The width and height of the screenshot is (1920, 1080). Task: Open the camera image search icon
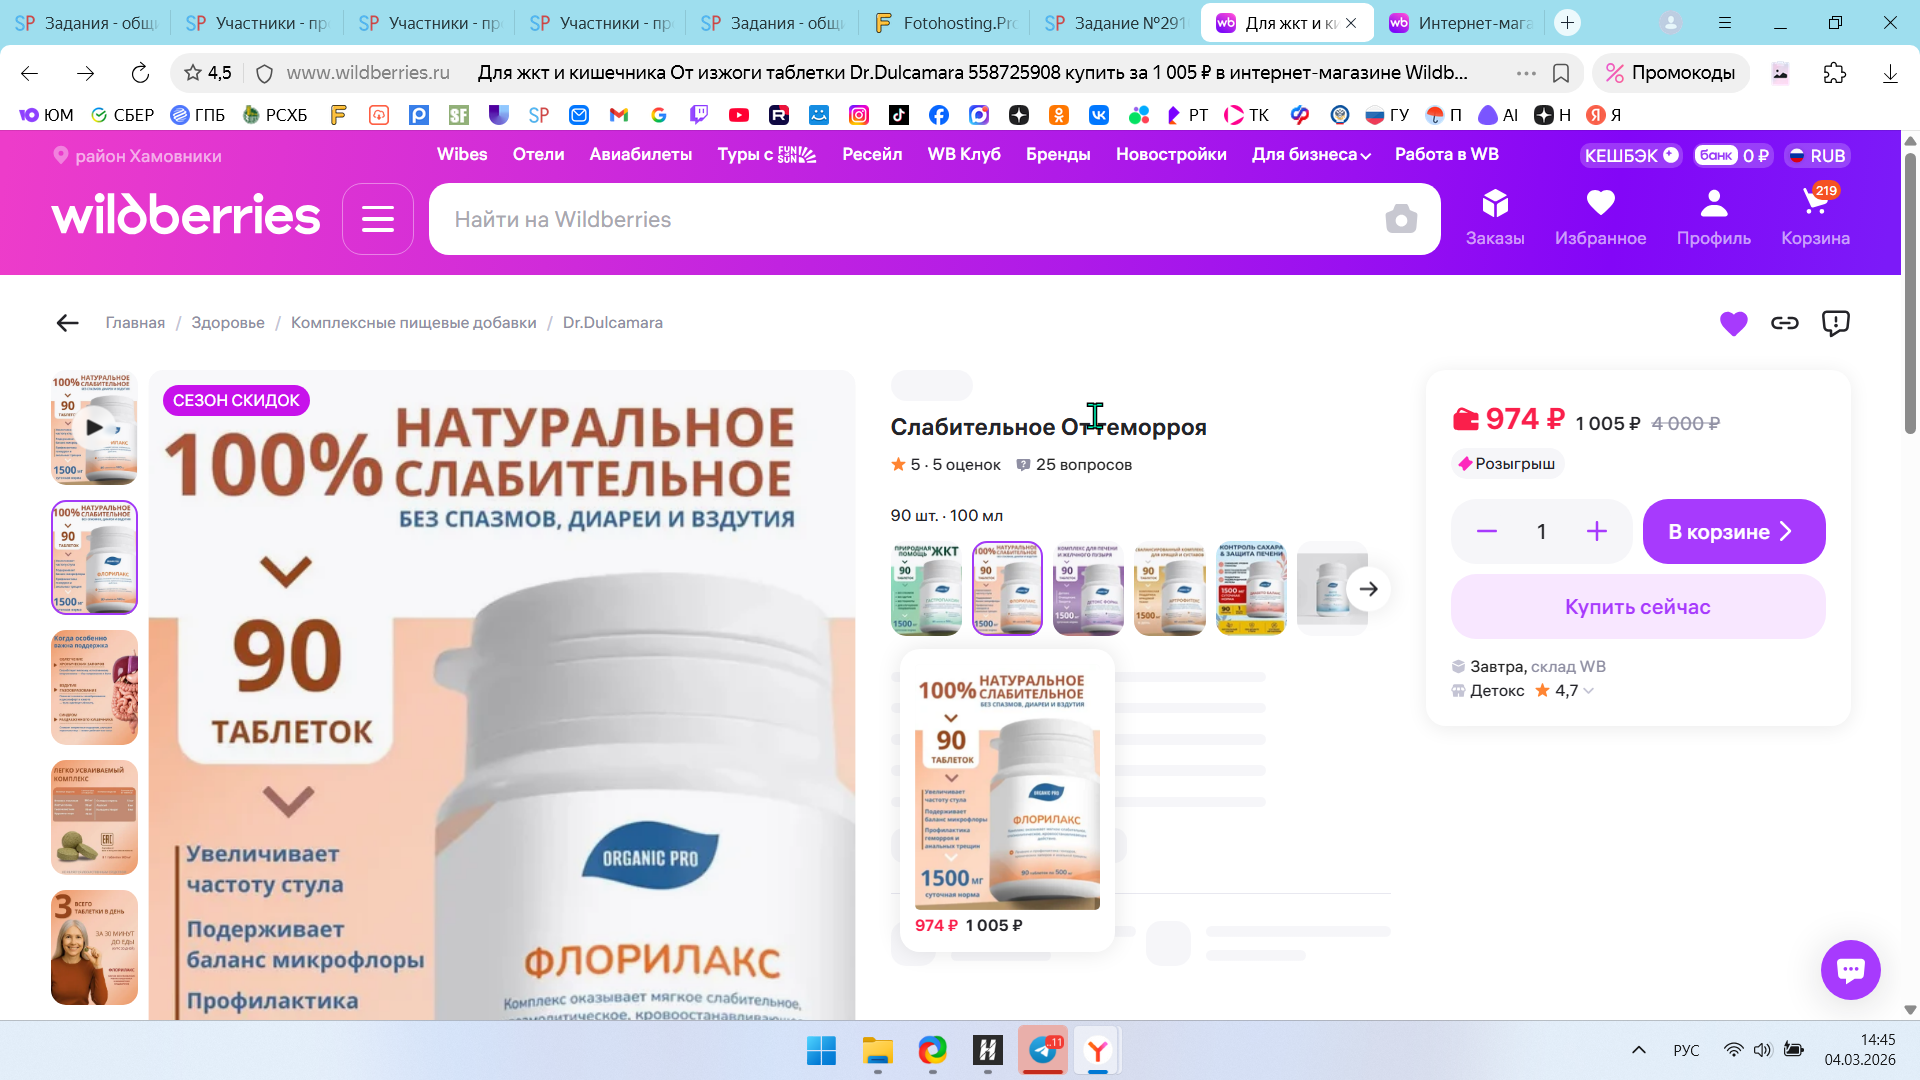[1401, 219]
